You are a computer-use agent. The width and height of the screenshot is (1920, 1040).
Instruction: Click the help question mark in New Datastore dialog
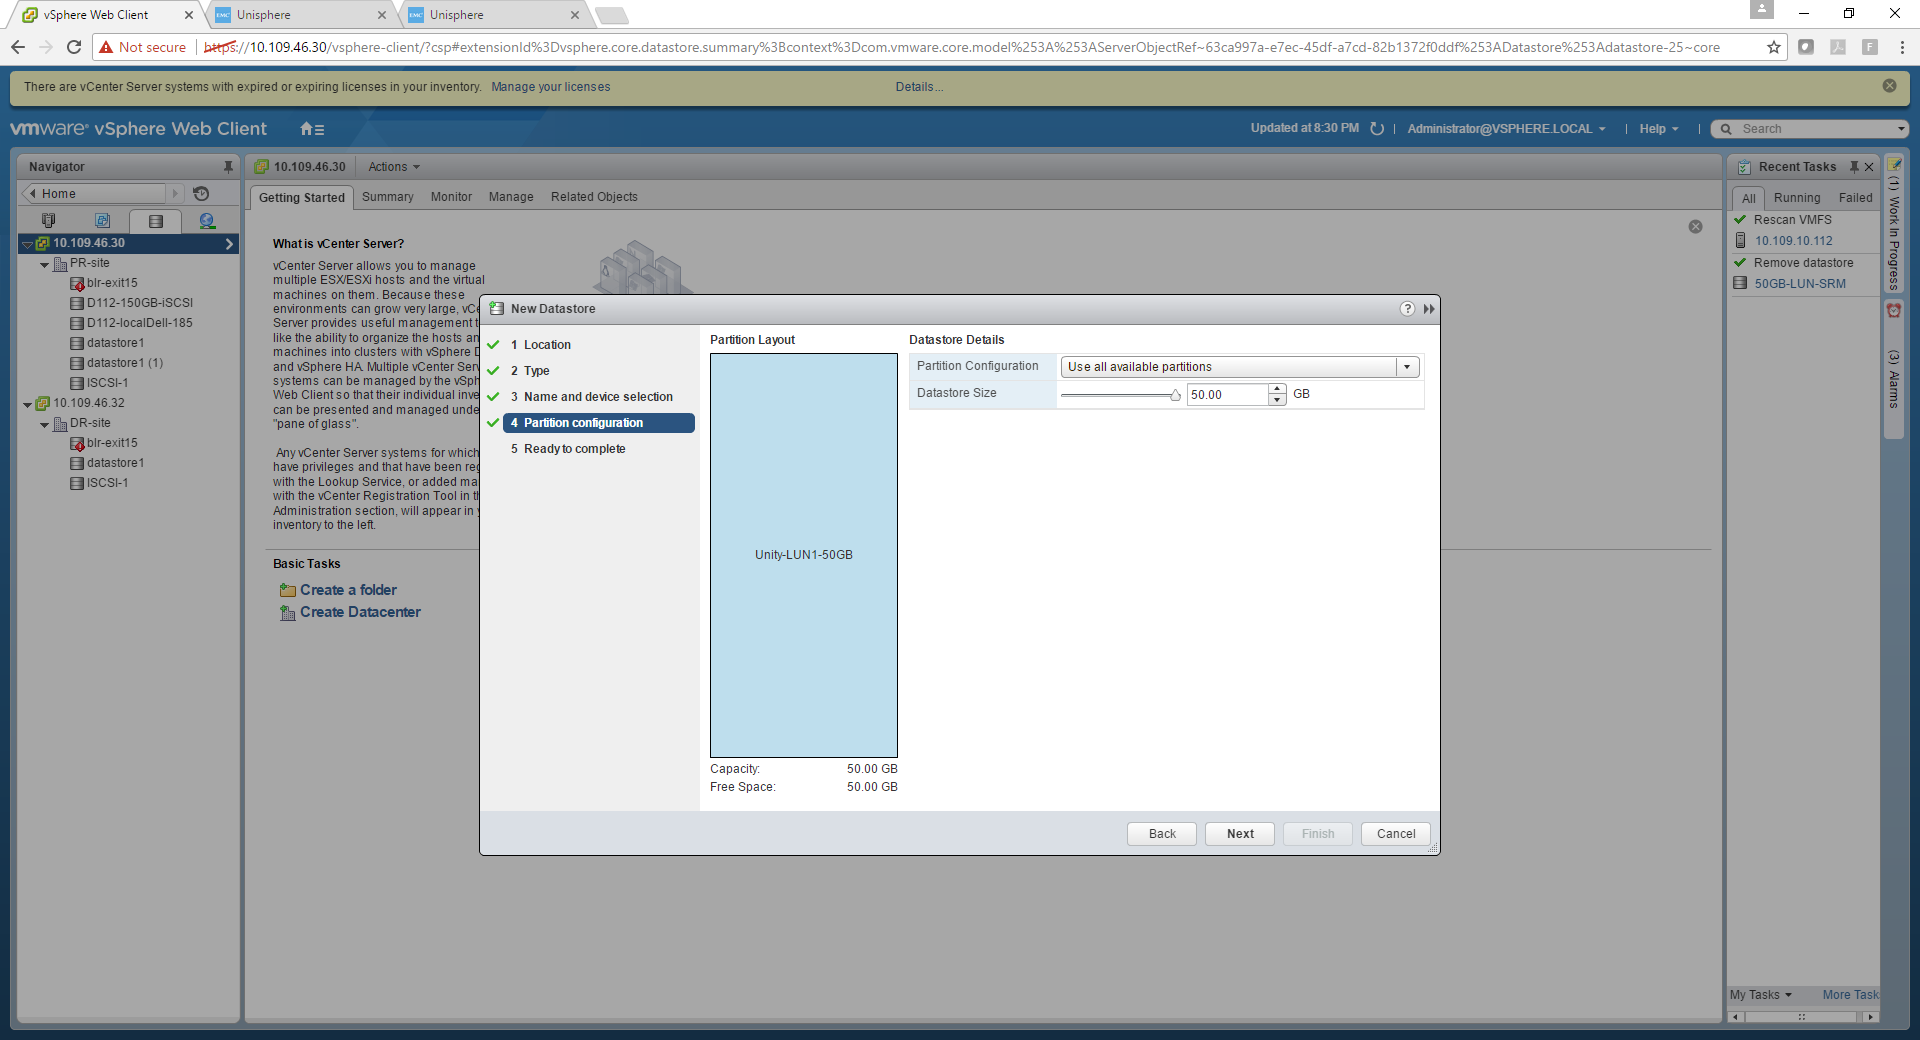click(x=1407, y=309)
